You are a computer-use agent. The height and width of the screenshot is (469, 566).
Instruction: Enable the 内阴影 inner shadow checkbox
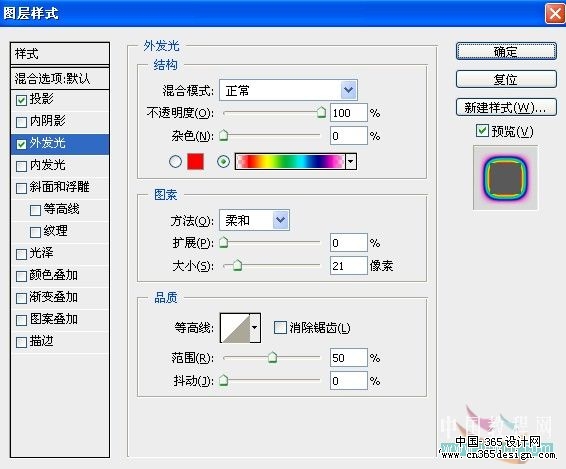pos(21,122)
